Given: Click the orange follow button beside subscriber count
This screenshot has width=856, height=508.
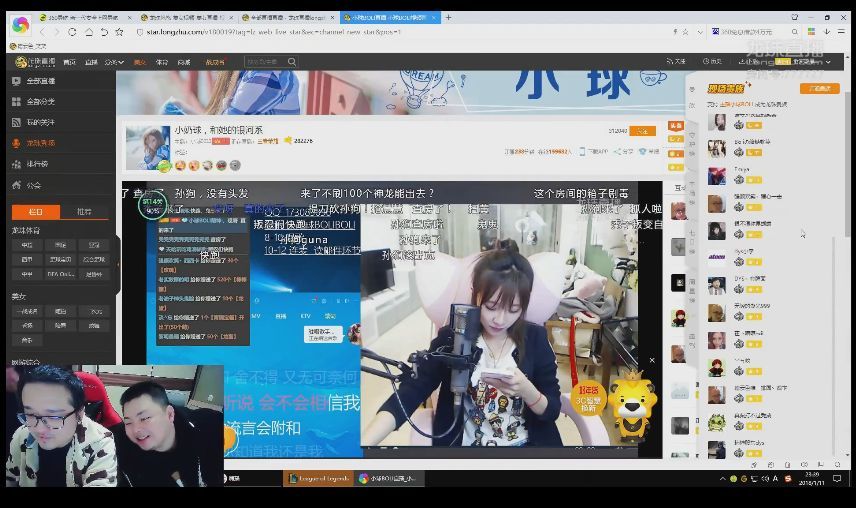Looking at the screenshot, I should pos(643,131).
